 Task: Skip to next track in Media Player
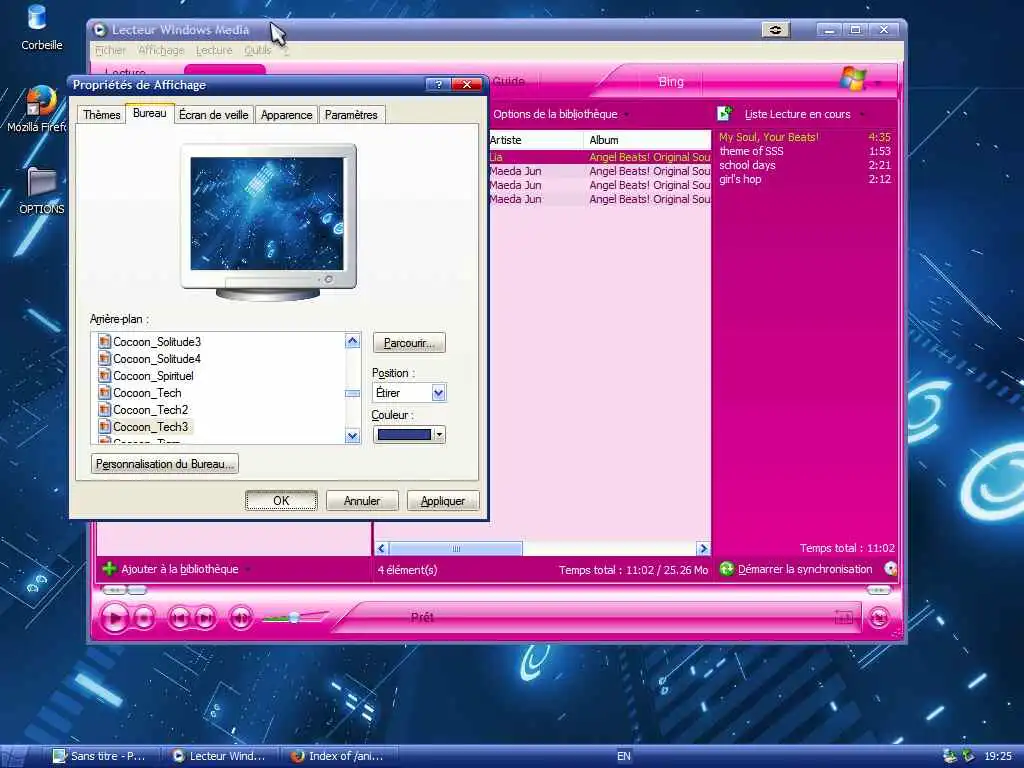coord(204,617)
